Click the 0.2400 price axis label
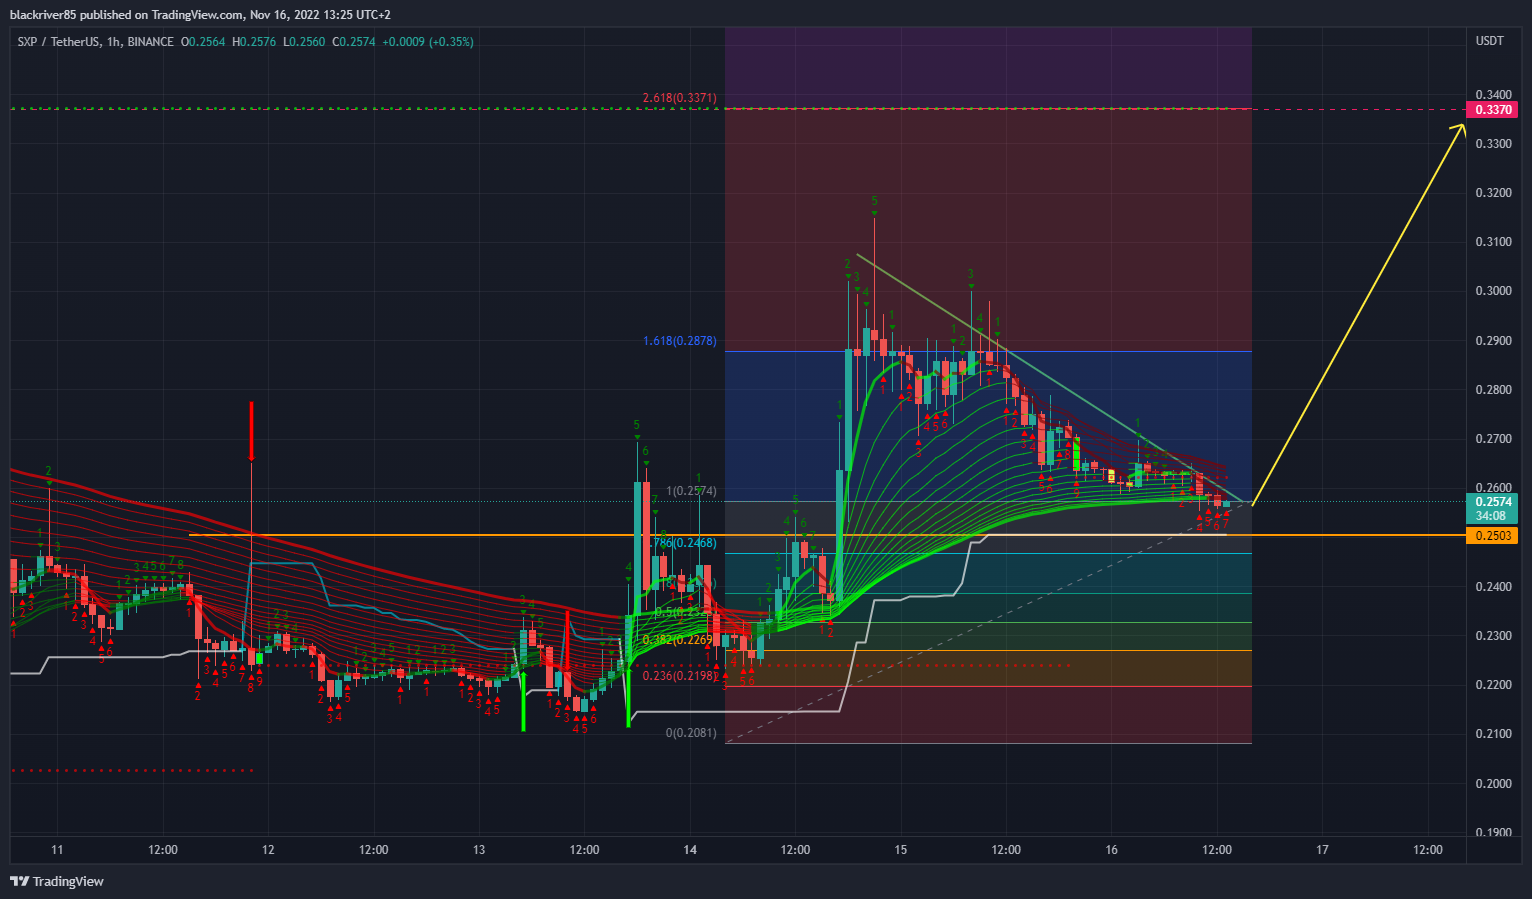Image resolution: width=1532 pixels, height=899 pixels. pyautogui.click(x=1493, y=587)
